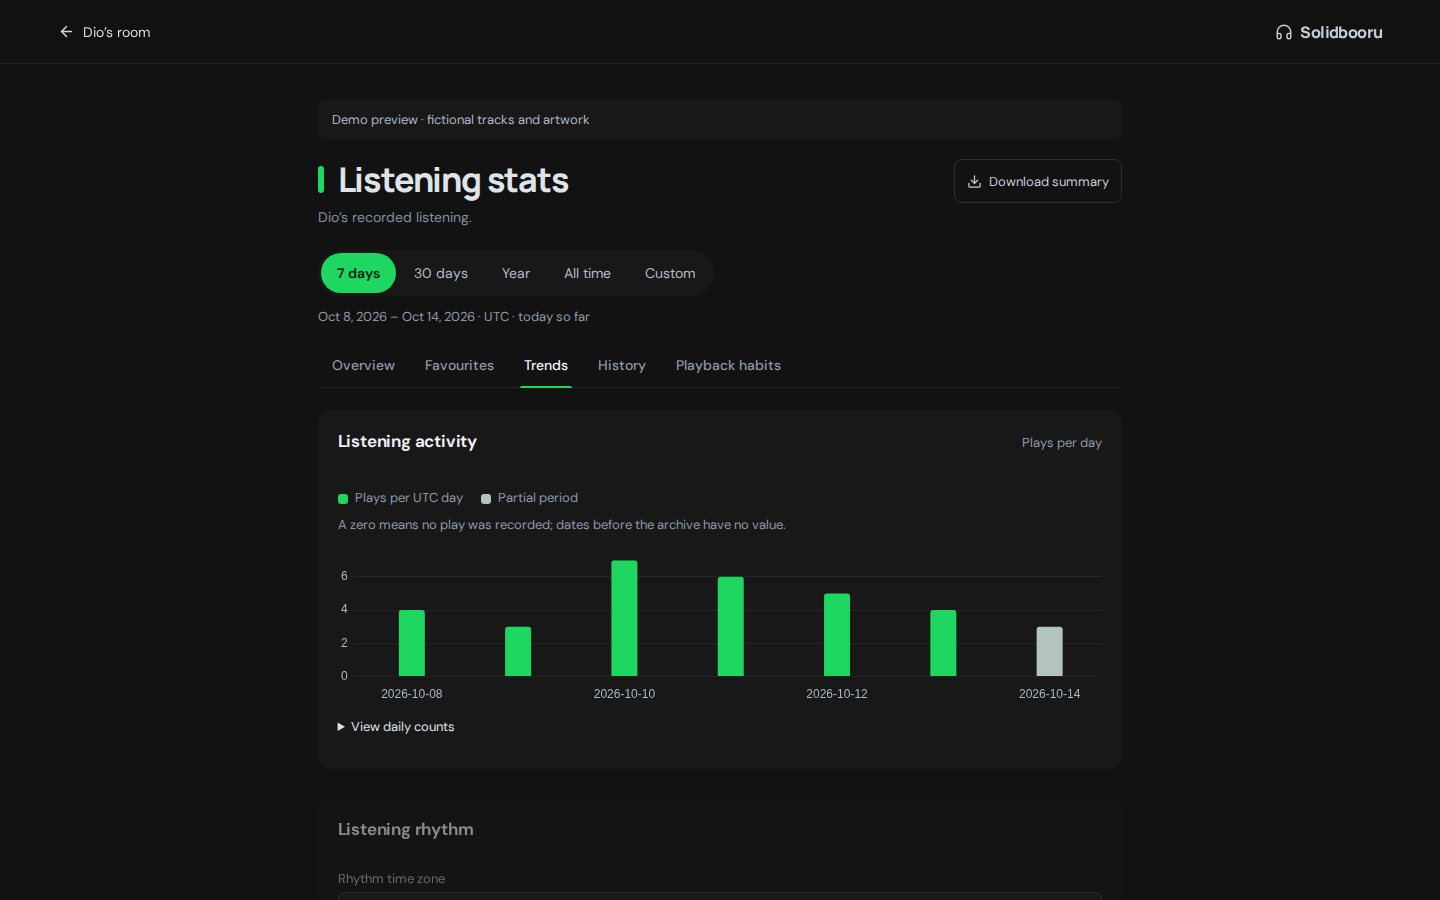Go back to Dio's room link
The image size is (1440, 900).
point(105,32)
